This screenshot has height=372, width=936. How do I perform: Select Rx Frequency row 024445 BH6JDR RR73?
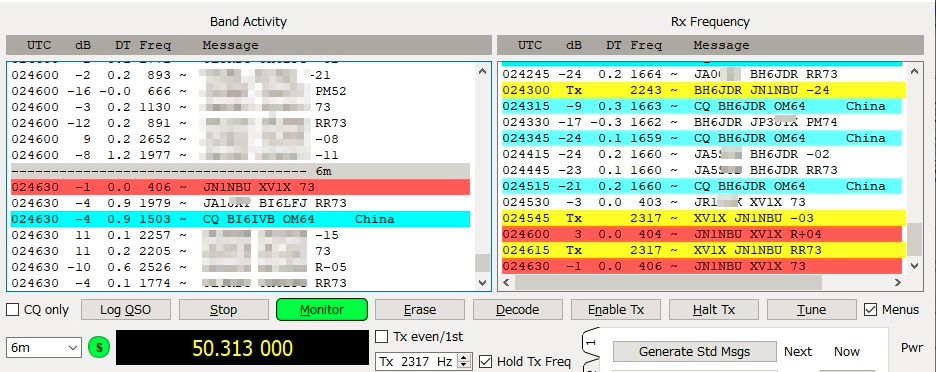[701, 170]
